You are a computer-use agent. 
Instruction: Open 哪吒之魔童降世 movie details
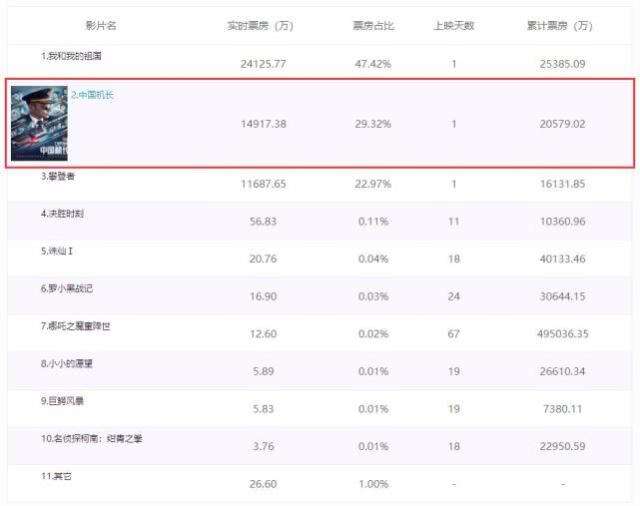[78, 326]
